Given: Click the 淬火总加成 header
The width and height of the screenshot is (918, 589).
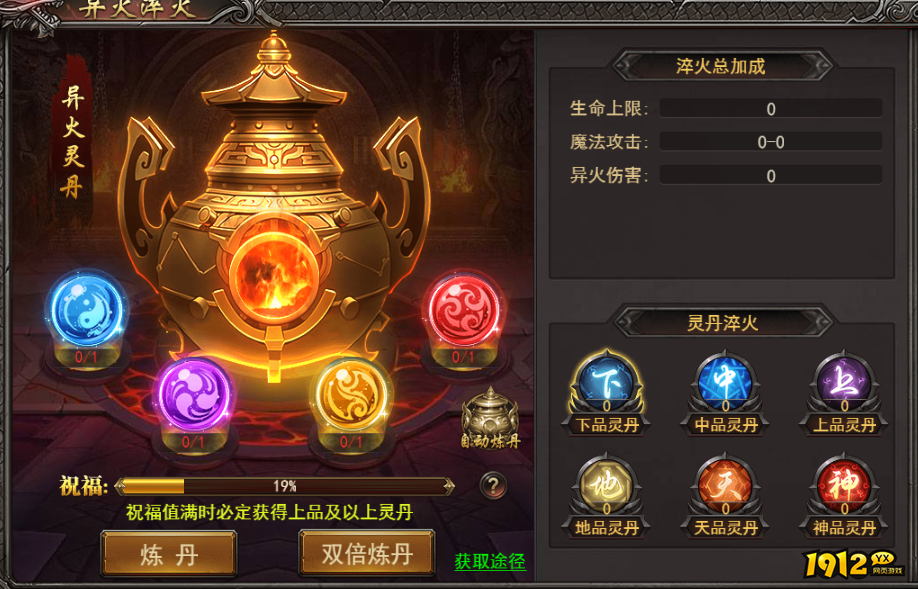Looking at the screenshot, I should coord(721,66).
